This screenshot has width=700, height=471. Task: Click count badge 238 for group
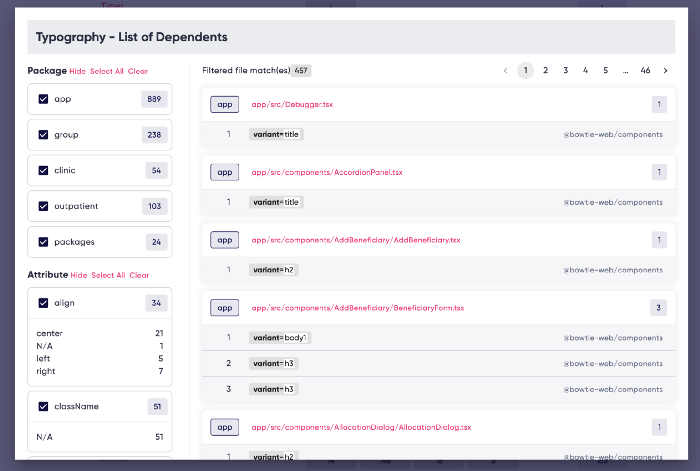click(x=154, y=135)
